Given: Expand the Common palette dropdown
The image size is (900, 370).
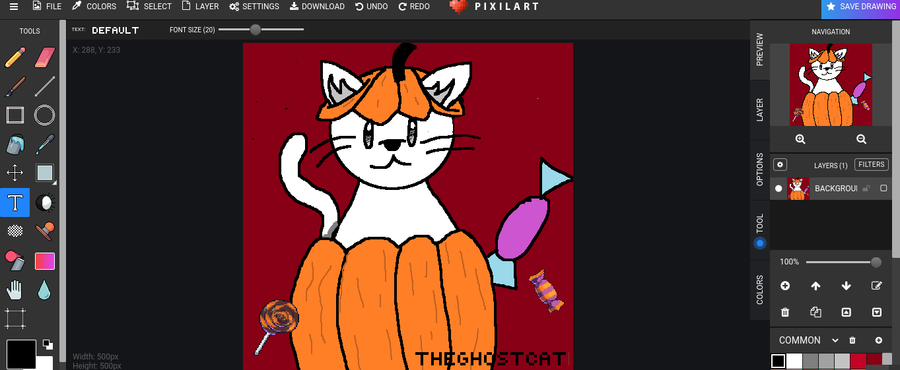Looking at the screenshot, I should (835, 340).
